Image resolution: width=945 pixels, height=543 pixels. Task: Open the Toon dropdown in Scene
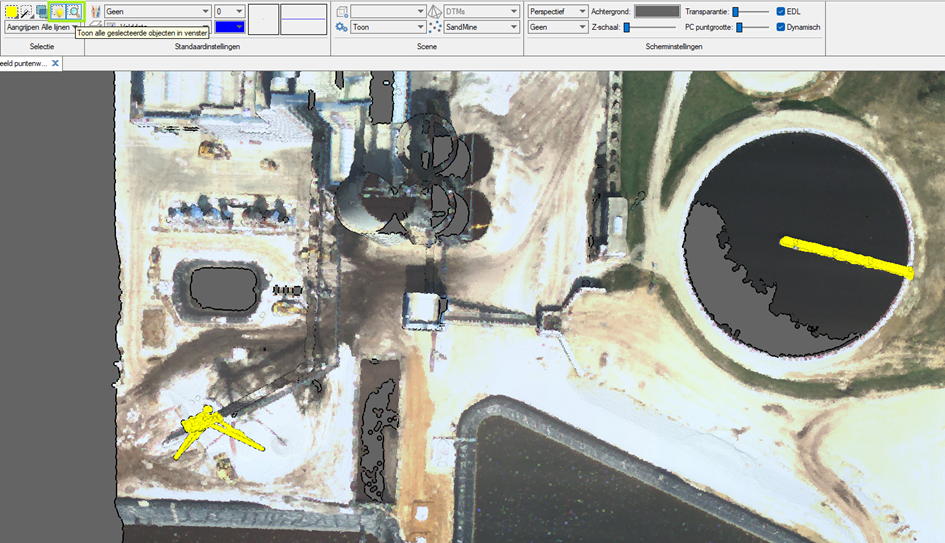[x=419, y=28]
